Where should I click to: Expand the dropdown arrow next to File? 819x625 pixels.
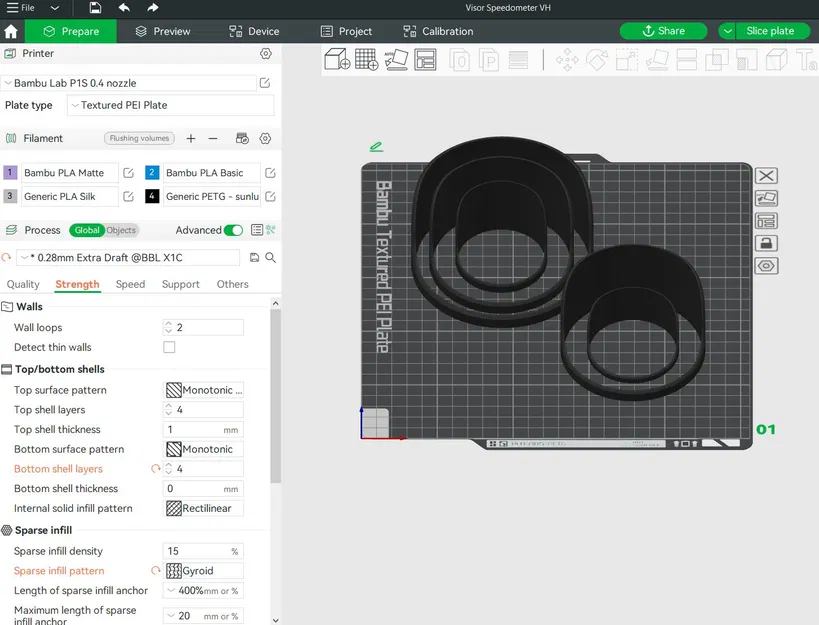tap(54, 8)
